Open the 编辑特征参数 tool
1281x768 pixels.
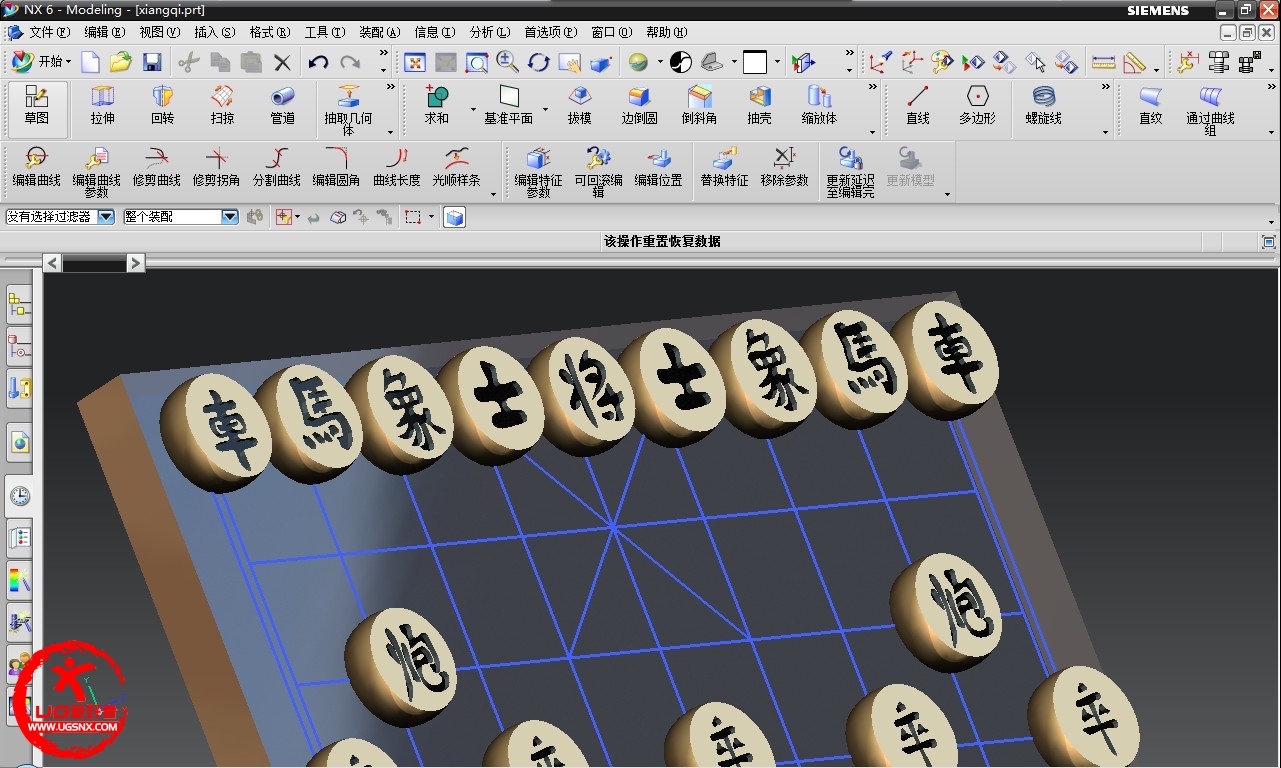tap(538, 171)
